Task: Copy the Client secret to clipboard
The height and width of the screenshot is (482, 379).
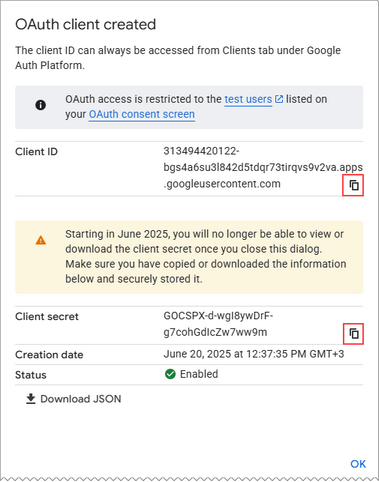Action: pos(353,333)
